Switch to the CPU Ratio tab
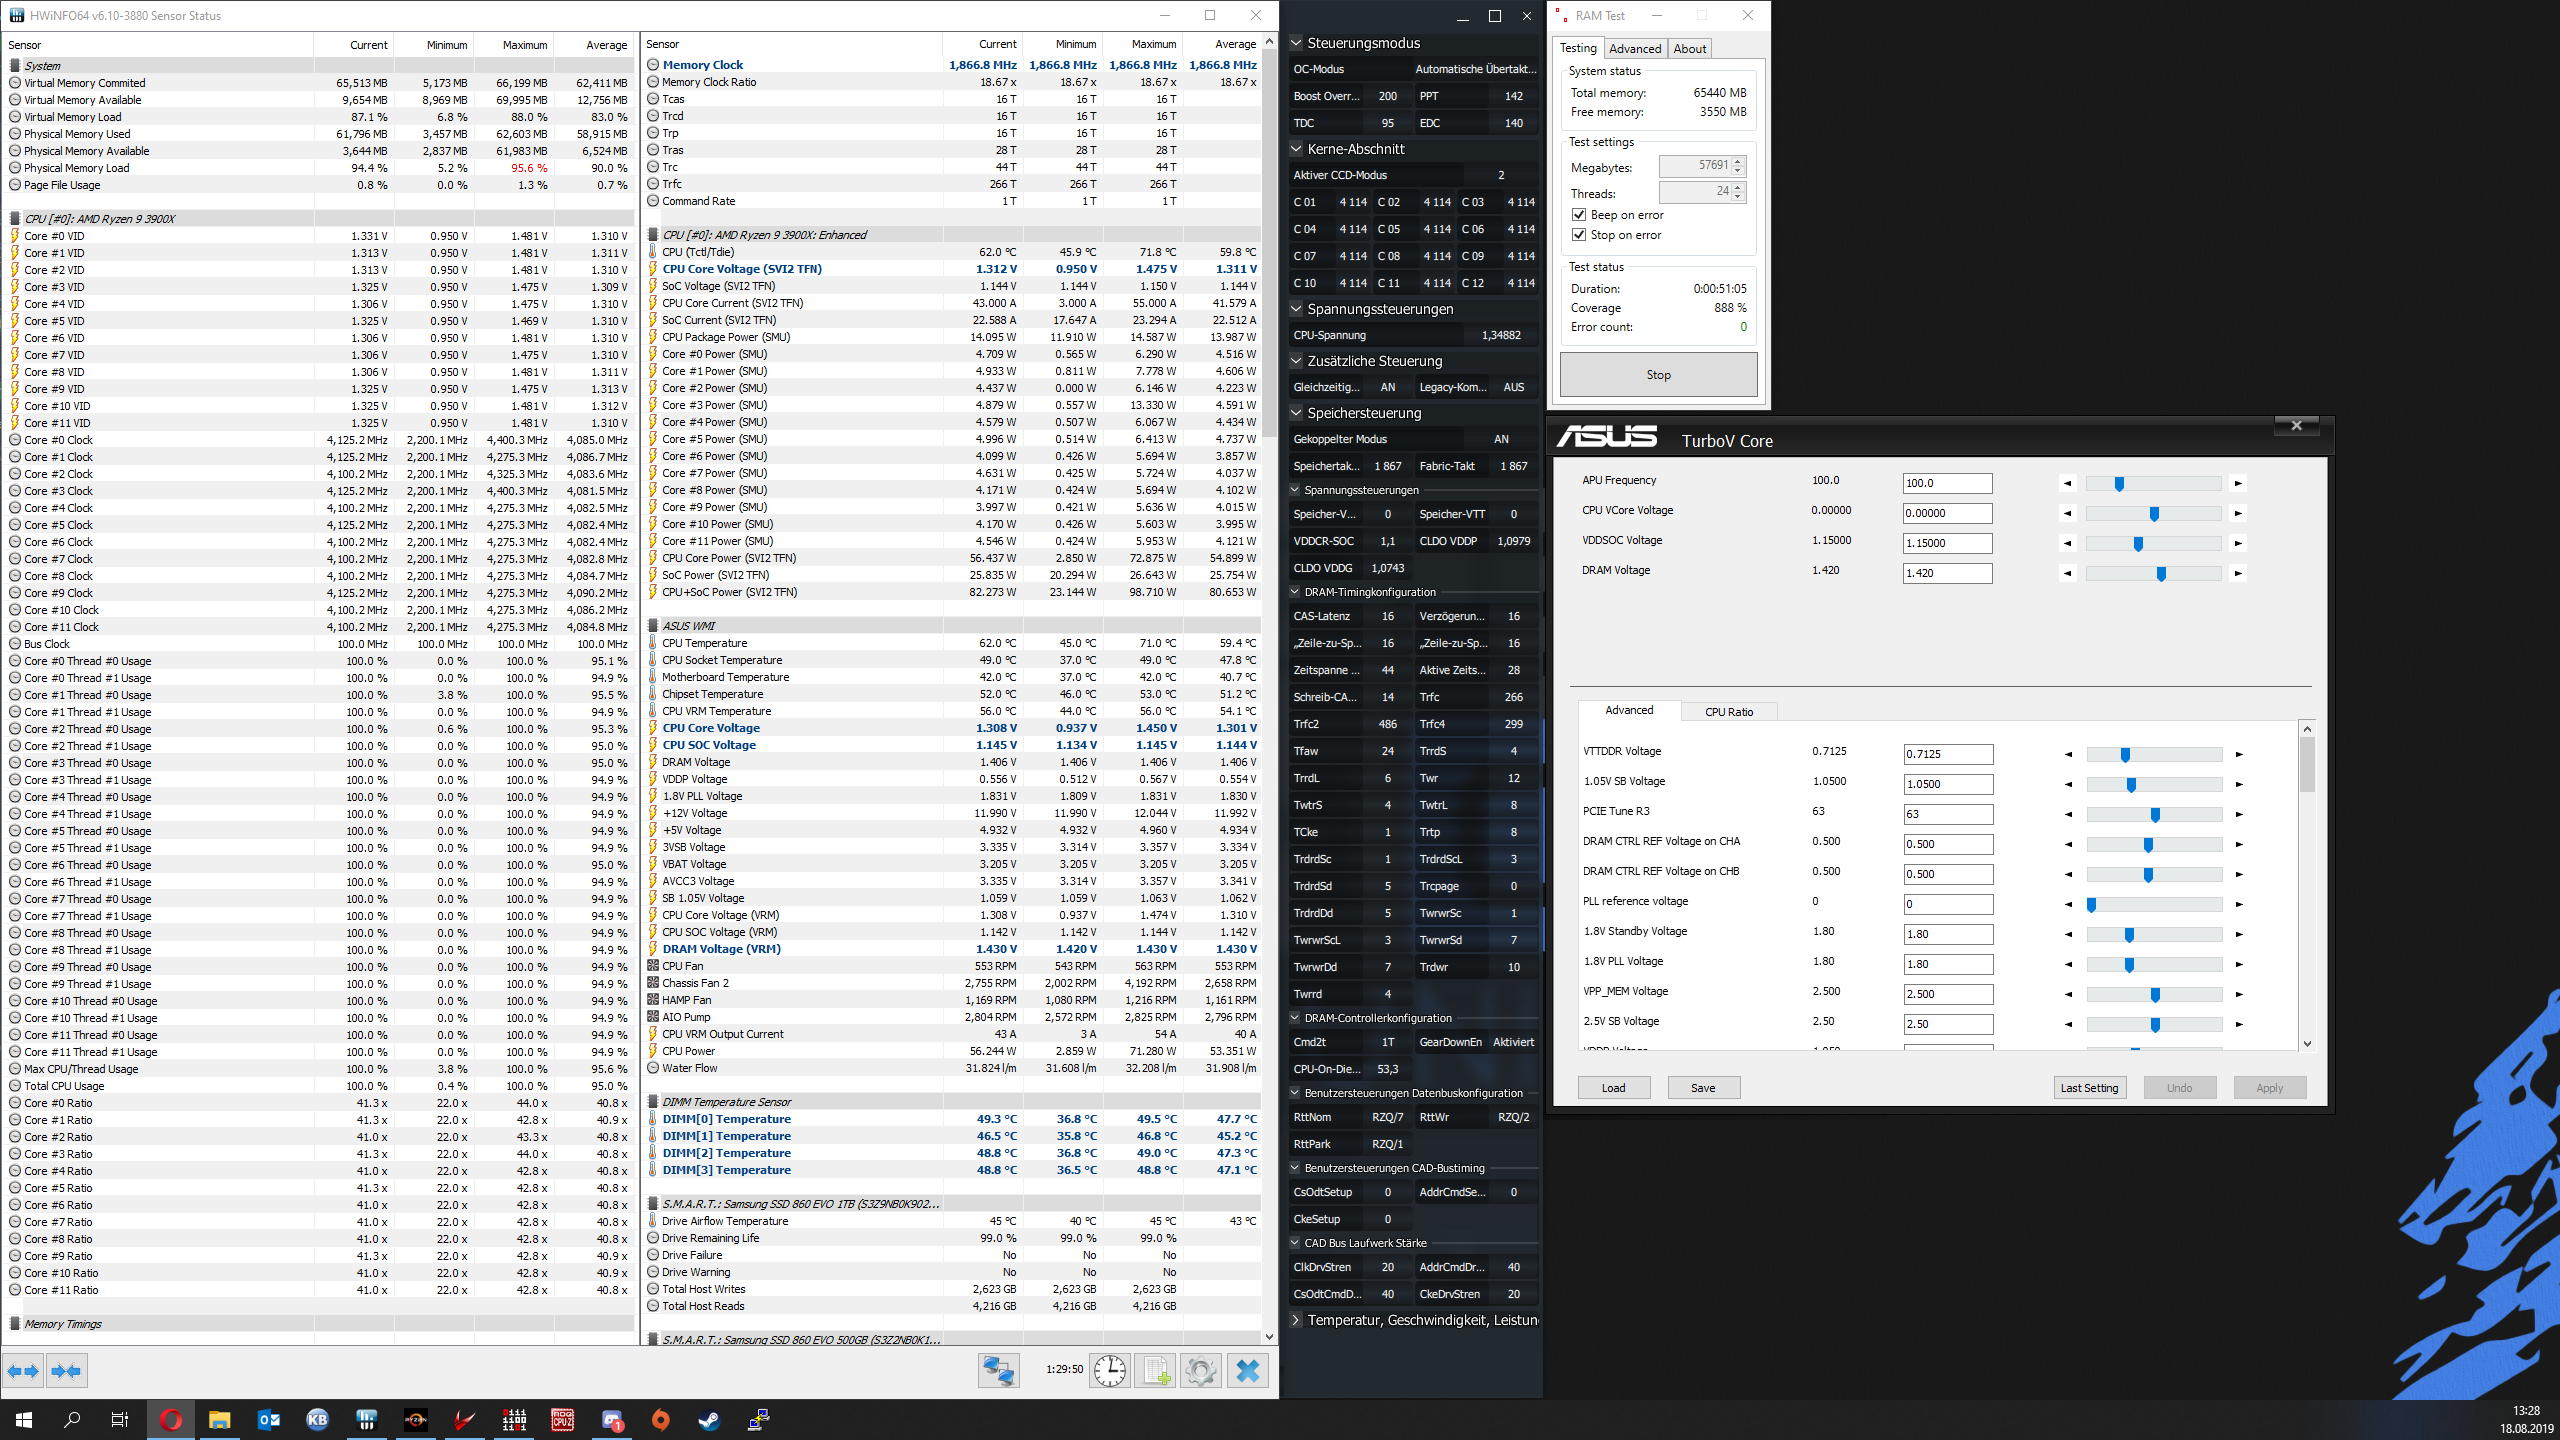Image resolution: width=2560 pixels, height=1440 pixels. point(1728,712)
